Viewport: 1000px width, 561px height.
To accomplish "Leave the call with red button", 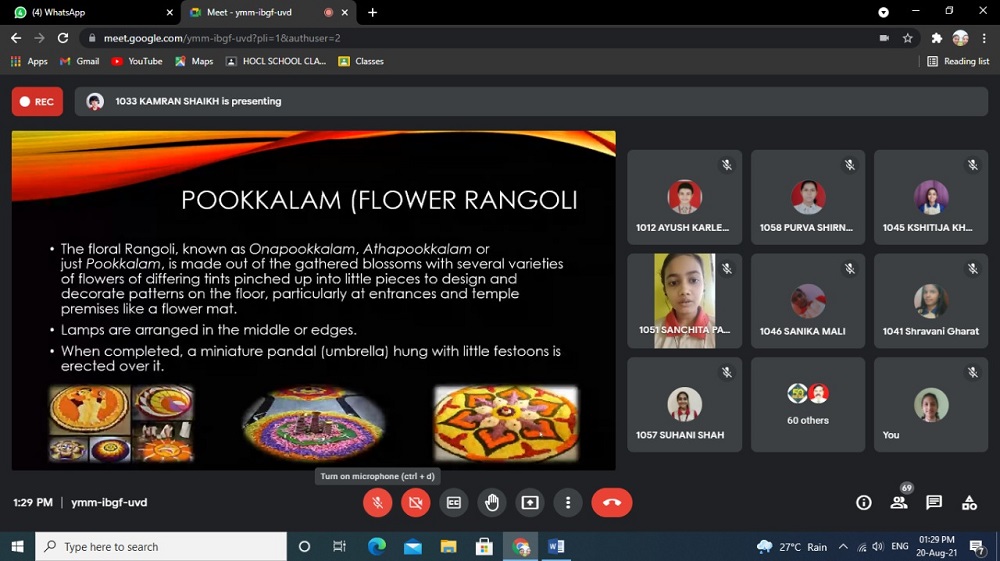I will click(x=611, y=503).
